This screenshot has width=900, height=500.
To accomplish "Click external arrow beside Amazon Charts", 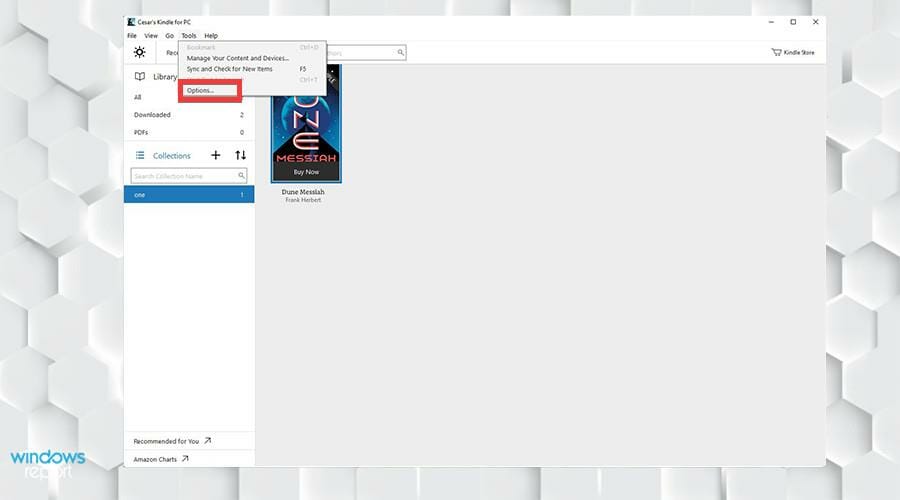I will (185, 459).
